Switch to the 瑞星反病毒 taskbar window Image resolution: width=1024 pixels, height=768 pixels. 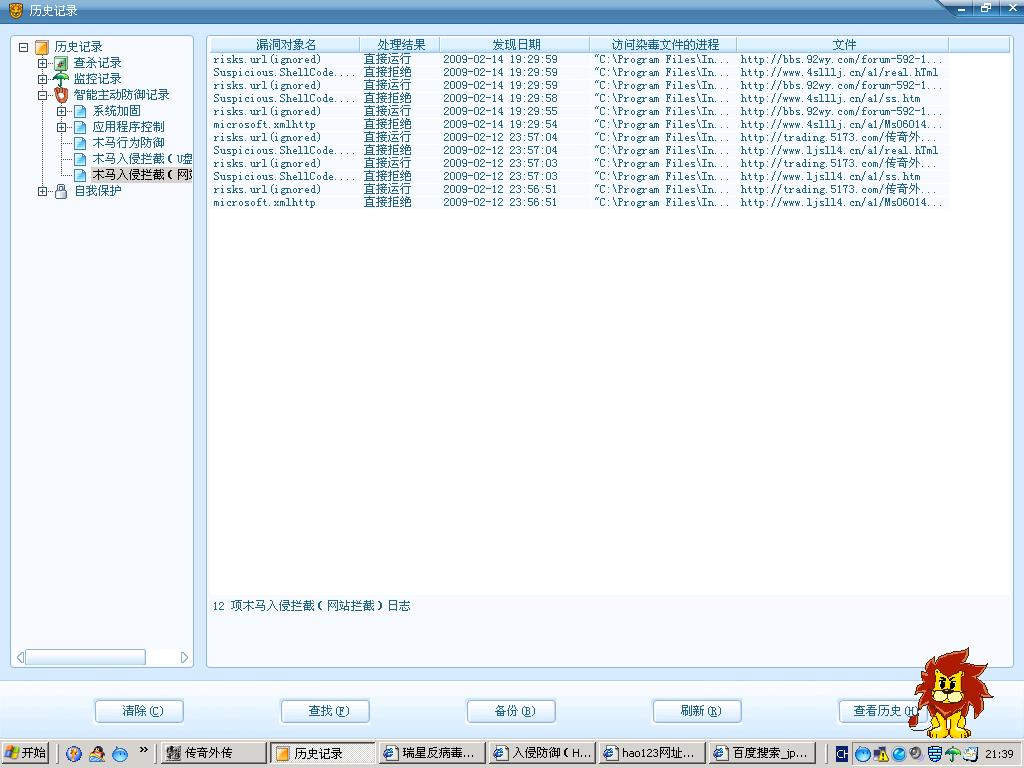pos(432,754)
